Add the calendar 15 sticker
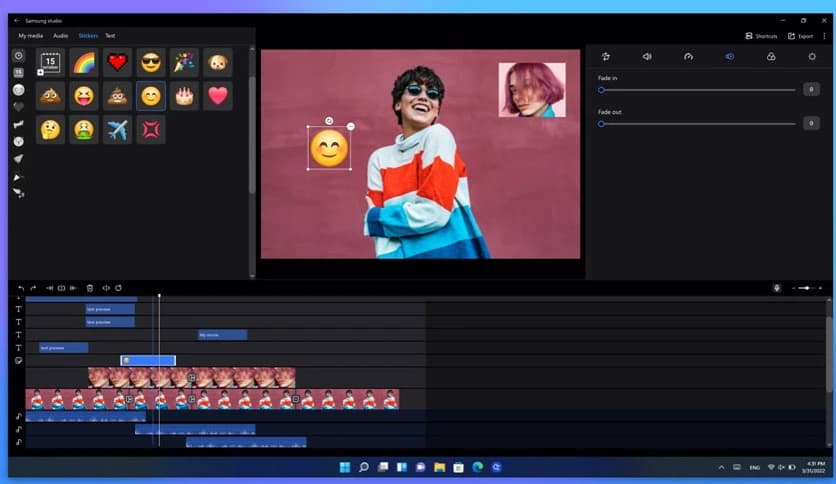This screenshot has height=484, width=836. click(x=50, y=63)
